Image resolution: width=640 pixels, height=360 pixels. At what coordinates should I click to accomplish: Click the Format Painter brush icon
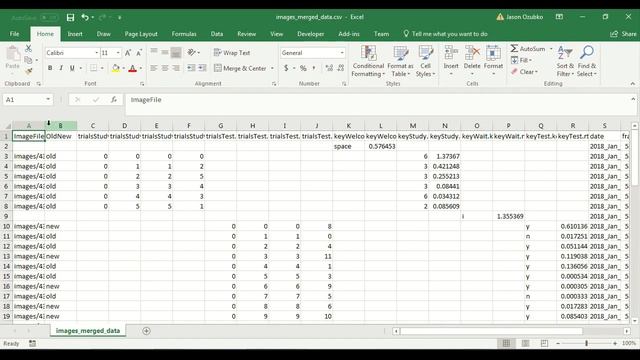tap(28, 71)
